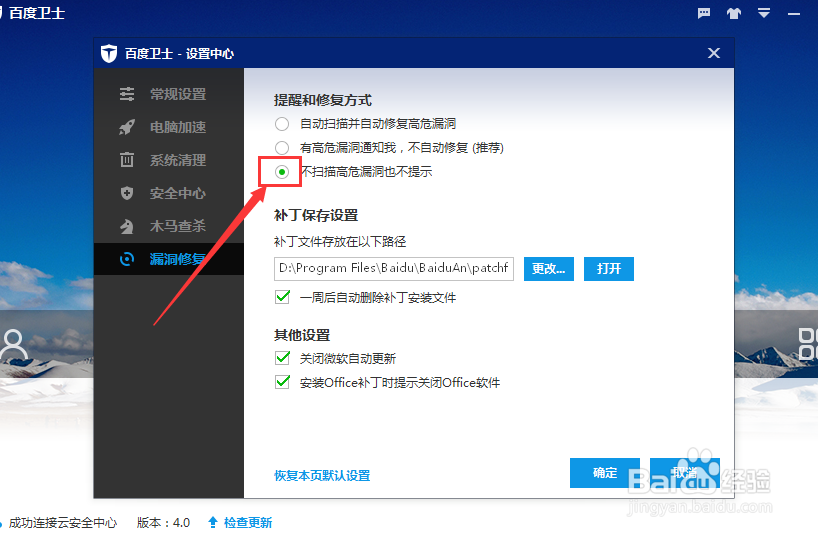Open the main menu dropdown arrow icon
818x535 pixels.
coord(764,13)
